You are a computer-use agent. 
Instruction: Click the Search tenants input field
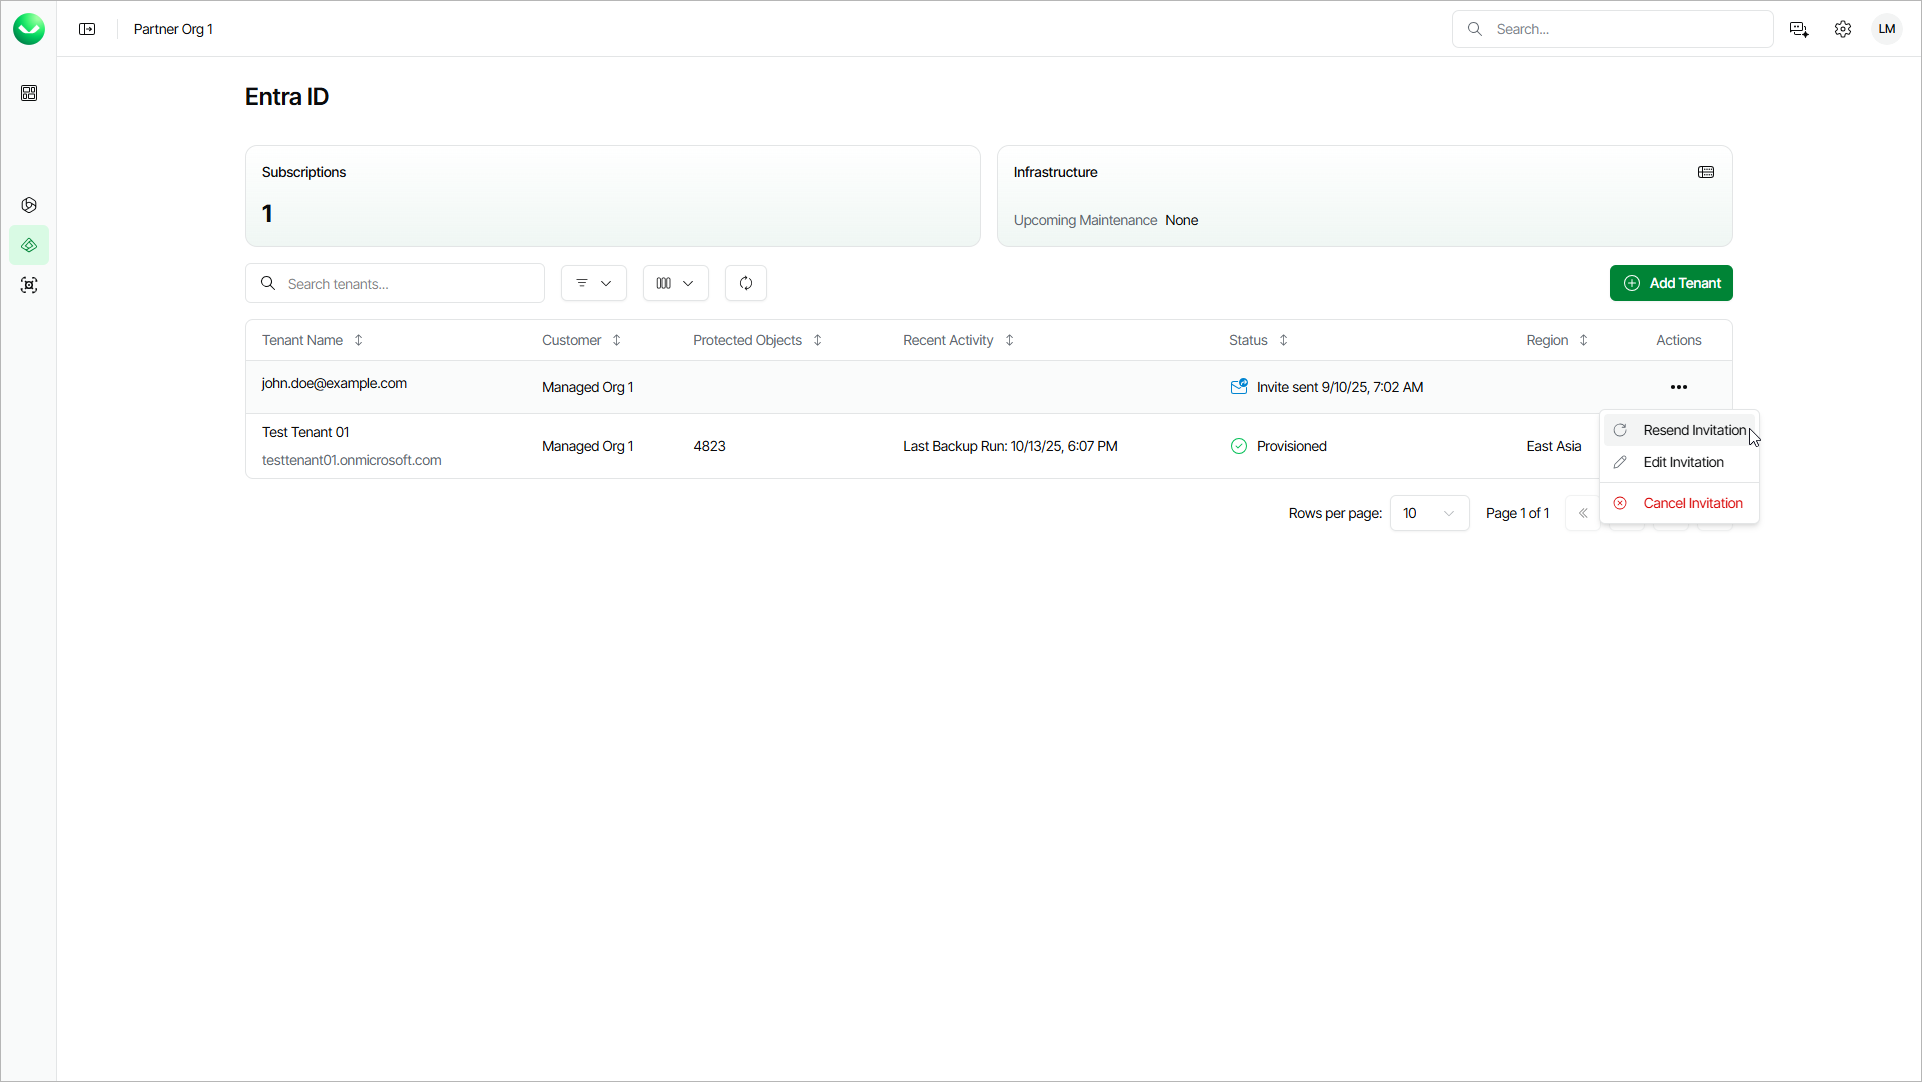coord(410,284)
